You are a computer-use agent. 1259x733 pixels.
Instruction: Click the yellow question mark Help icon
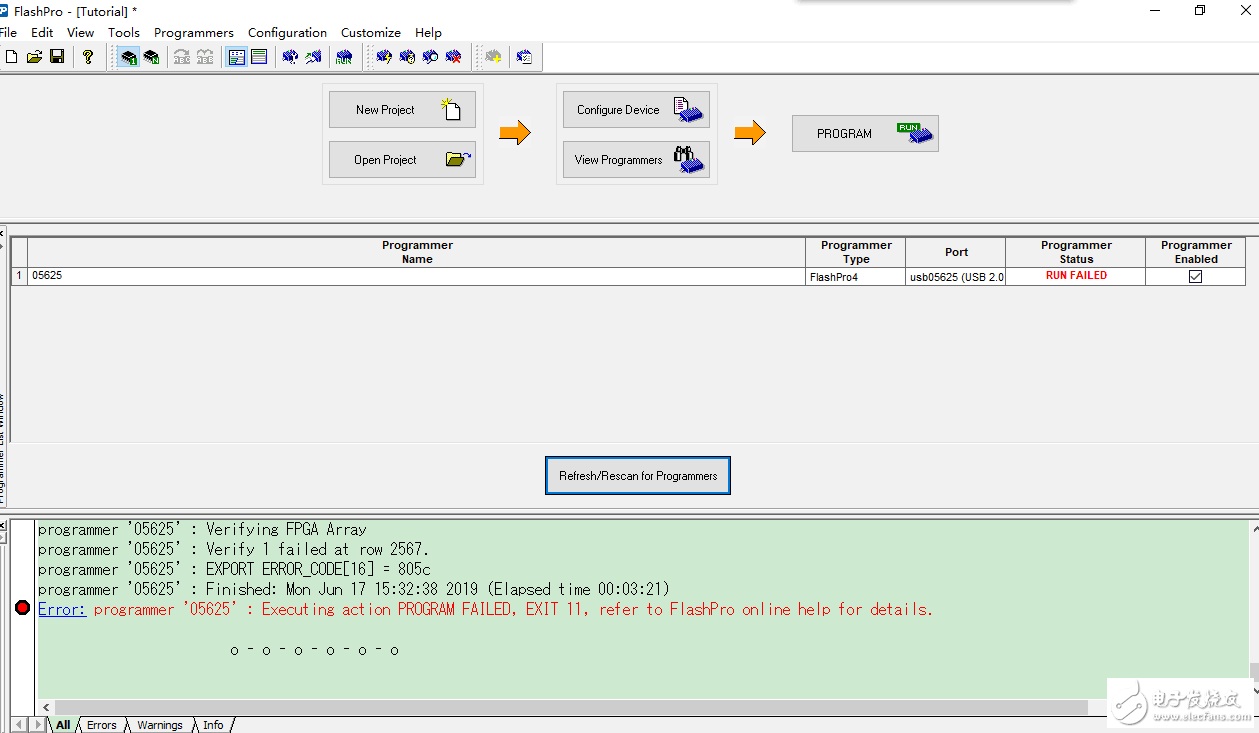tap(88, 57)
